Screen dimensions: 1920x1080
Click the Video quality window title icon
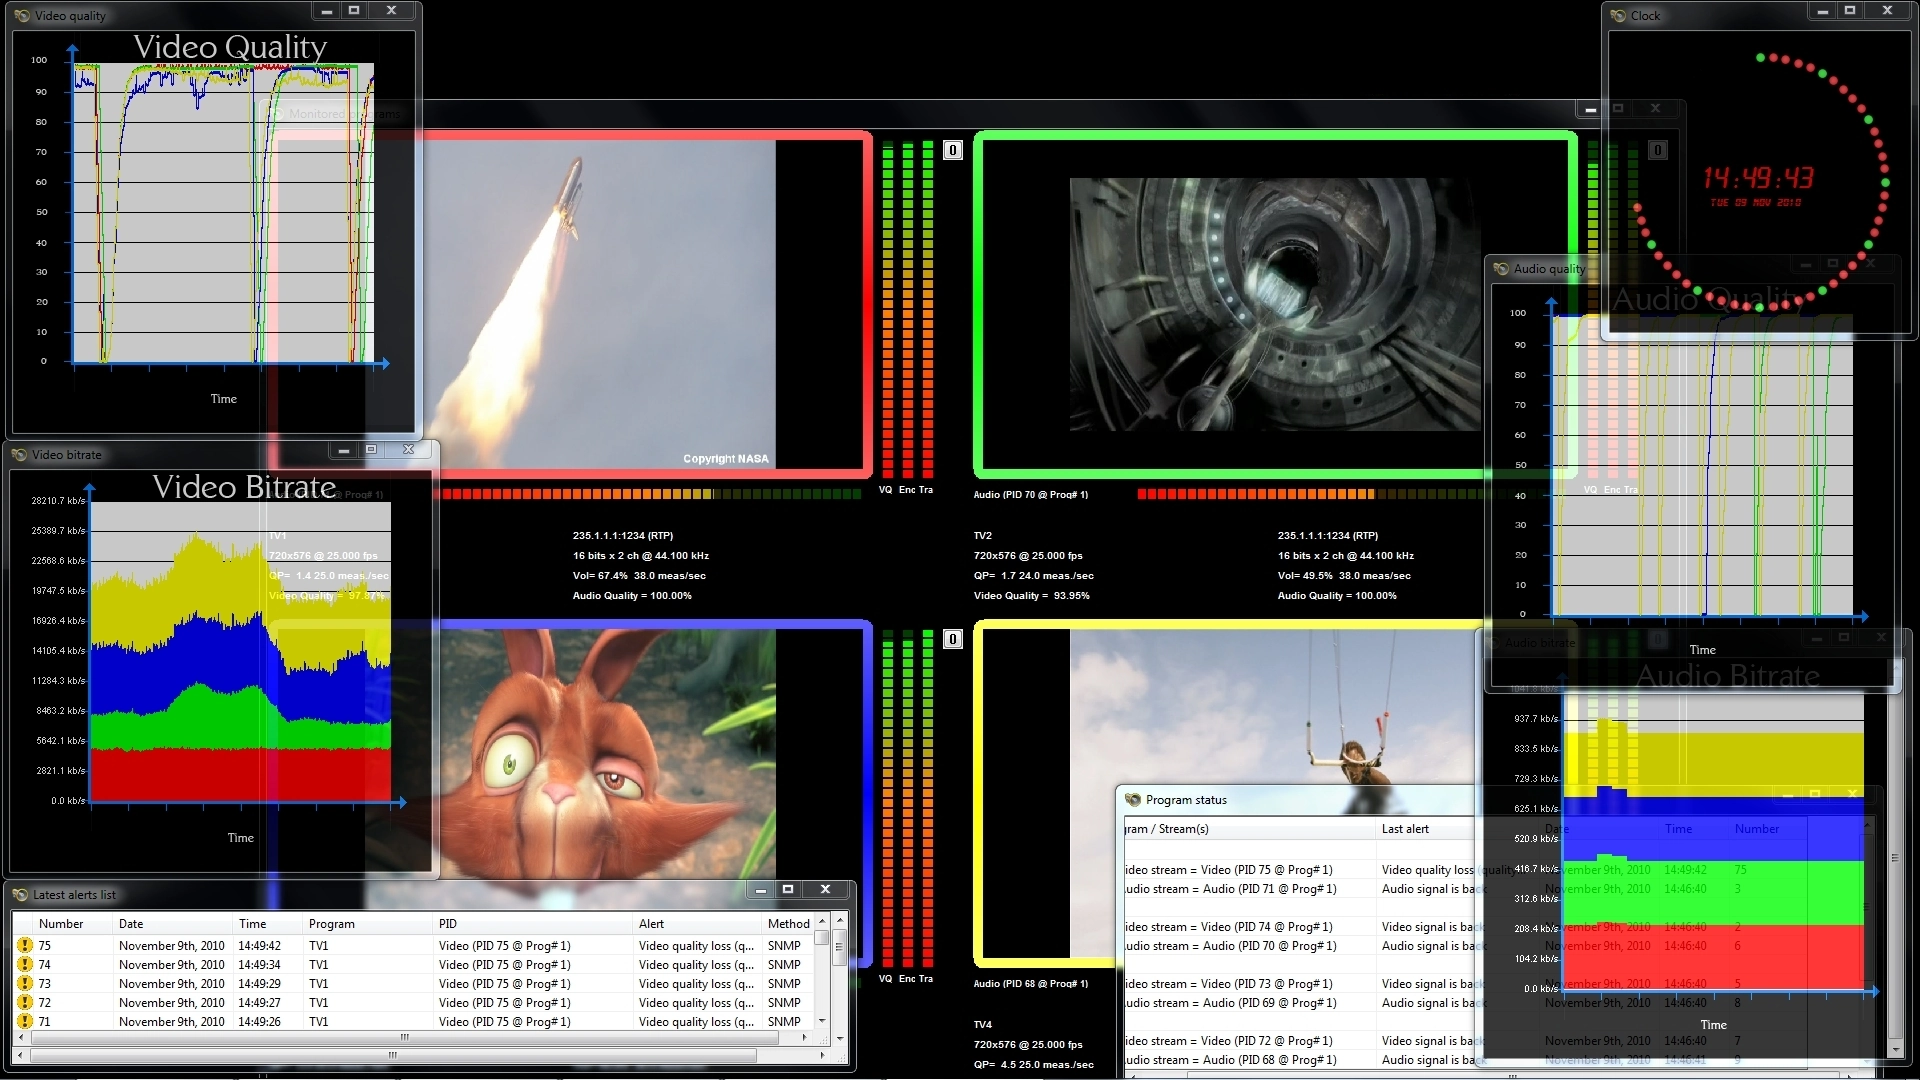coord(22,16)
